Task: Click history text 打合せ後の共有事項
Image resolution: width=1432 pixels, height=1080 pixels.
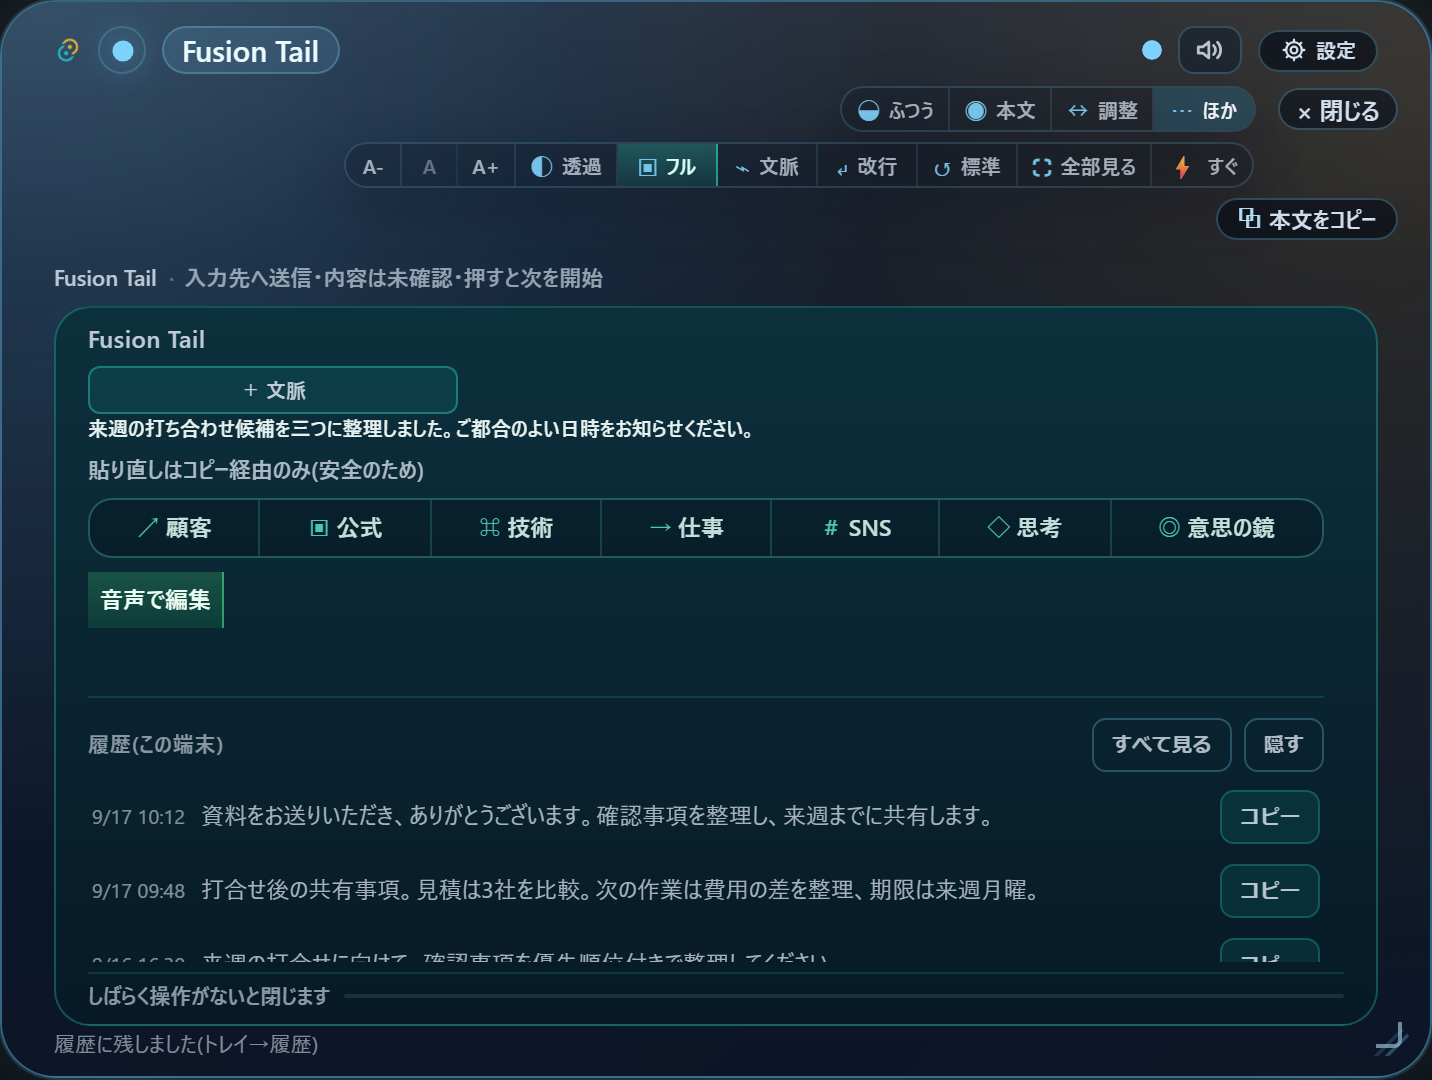Action: pos(621,890)
